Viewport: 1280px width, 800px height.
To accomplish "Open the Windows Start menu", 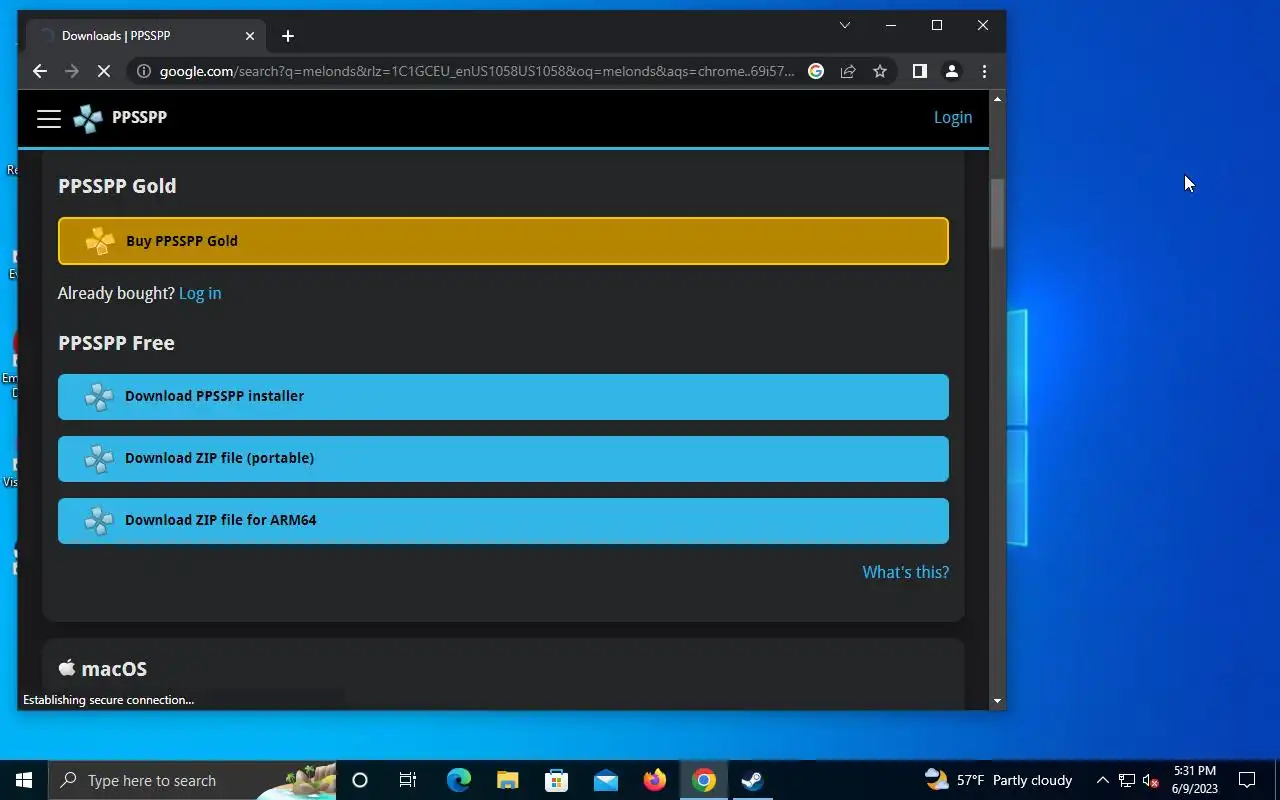I will pyautogui.click(x=24, y=780).
